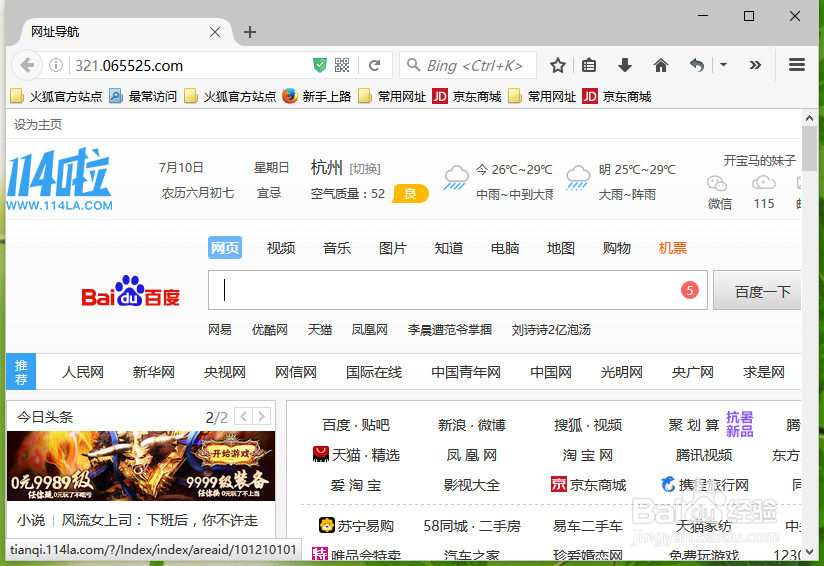824x566 pixels.
Task: Bookmark this page with the star icon
Action: tap(558, 65)
